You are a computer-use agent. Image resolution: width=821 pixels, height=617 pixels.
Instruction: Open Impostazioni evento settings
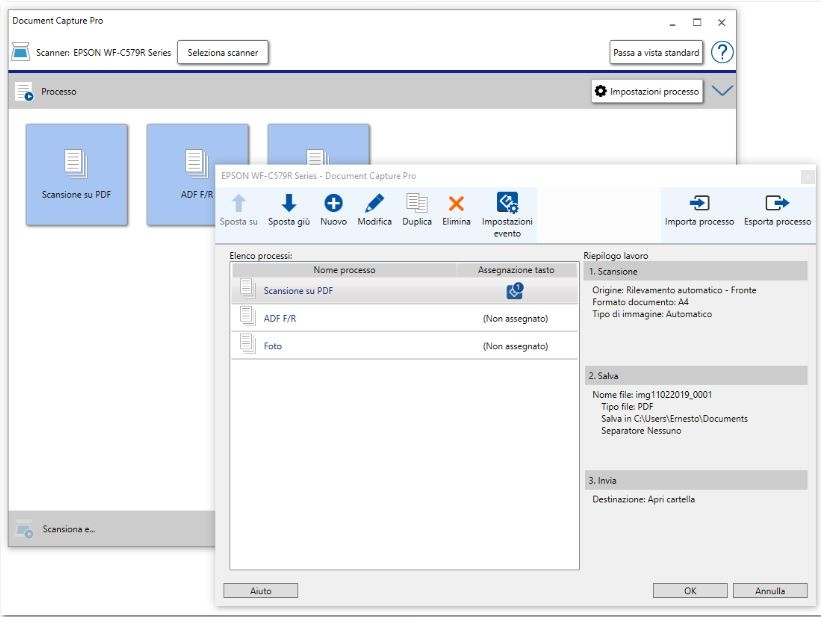[x=507, y=204]
